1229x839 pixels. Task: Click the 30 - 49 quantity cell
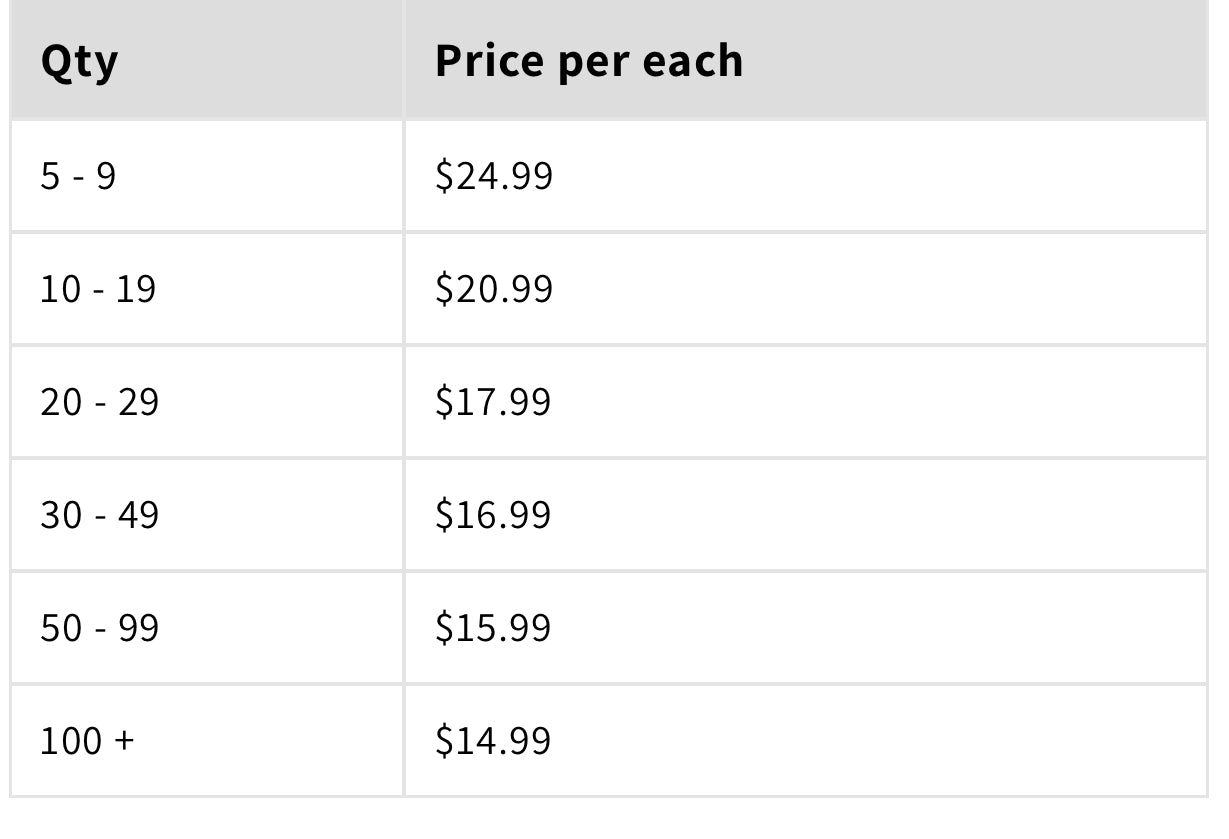(99, 516)
